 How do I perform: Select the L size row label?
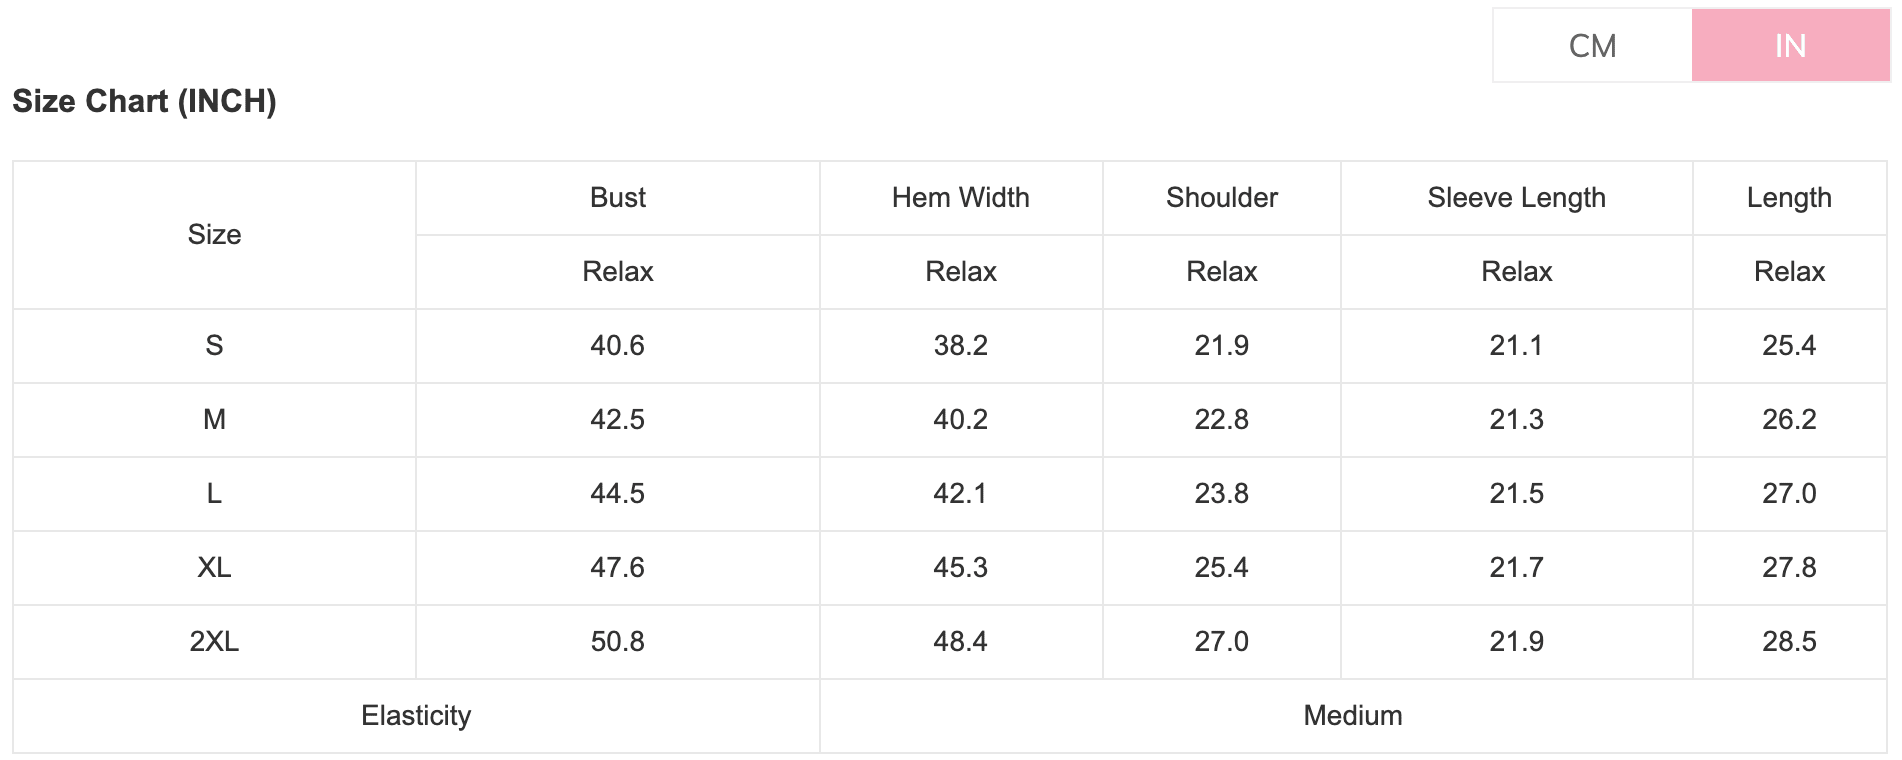tap(214, 494)
